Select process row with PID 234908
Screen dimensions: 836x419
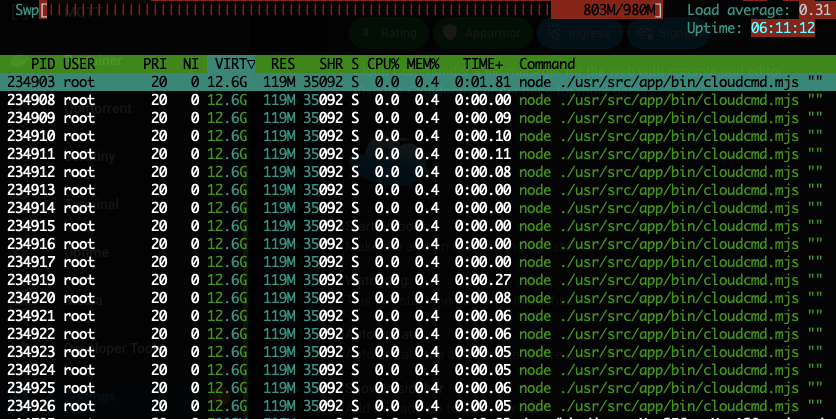418,100
